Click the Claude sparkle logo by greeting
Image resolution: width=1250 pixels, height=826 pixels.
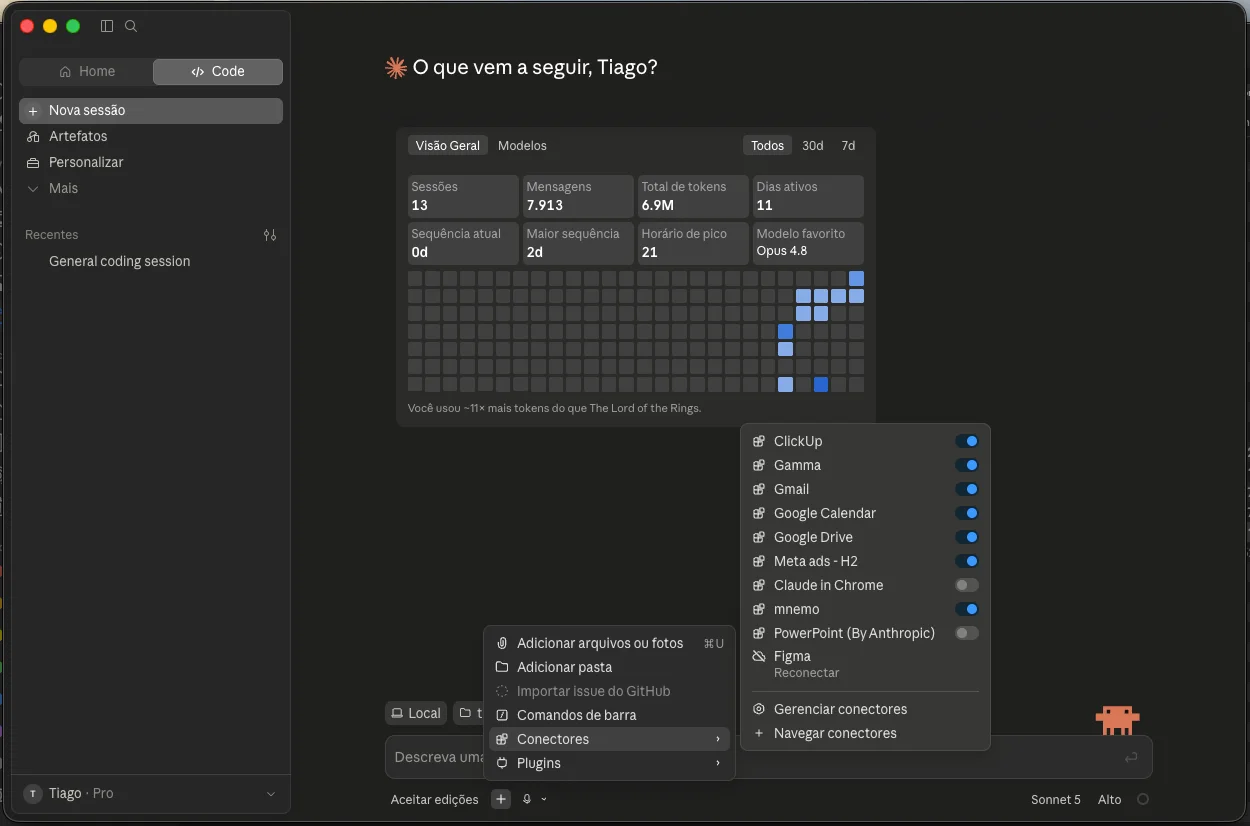pyautogui.click(x=396, y=68)
